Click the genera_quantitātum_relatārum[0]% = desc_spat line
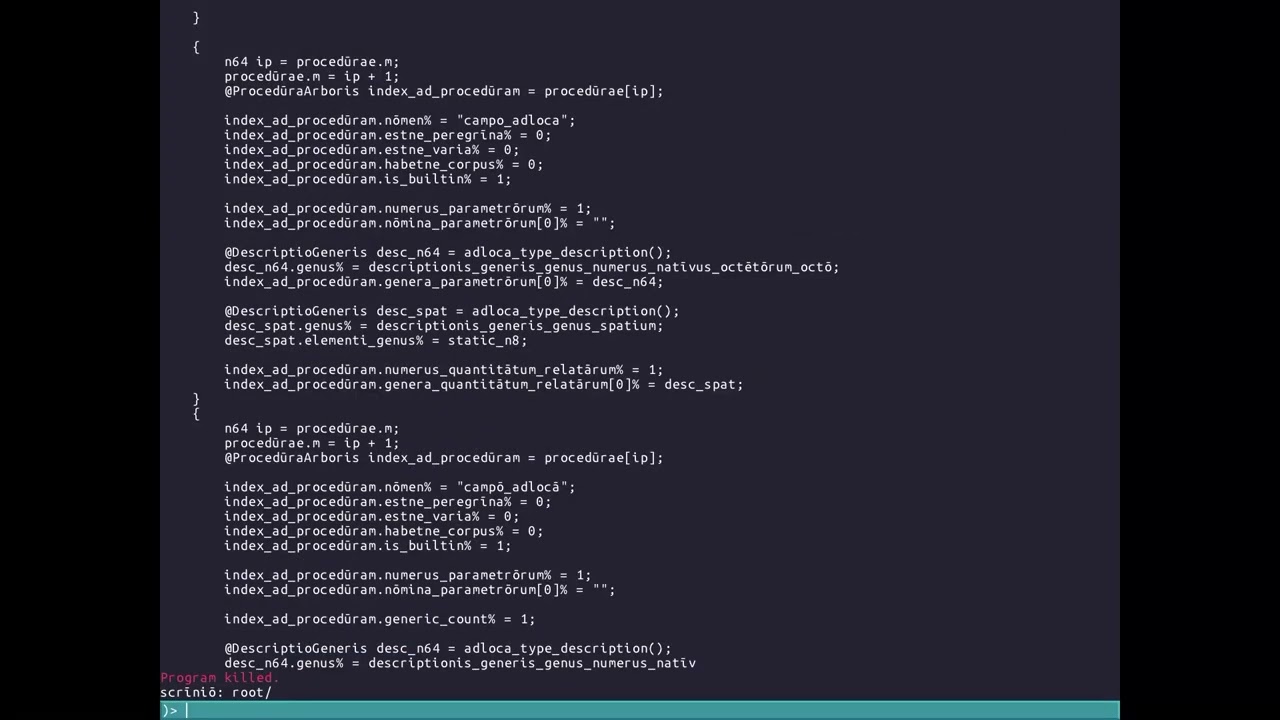Screen dimensions: 1280x720 [x=484, y=384]
